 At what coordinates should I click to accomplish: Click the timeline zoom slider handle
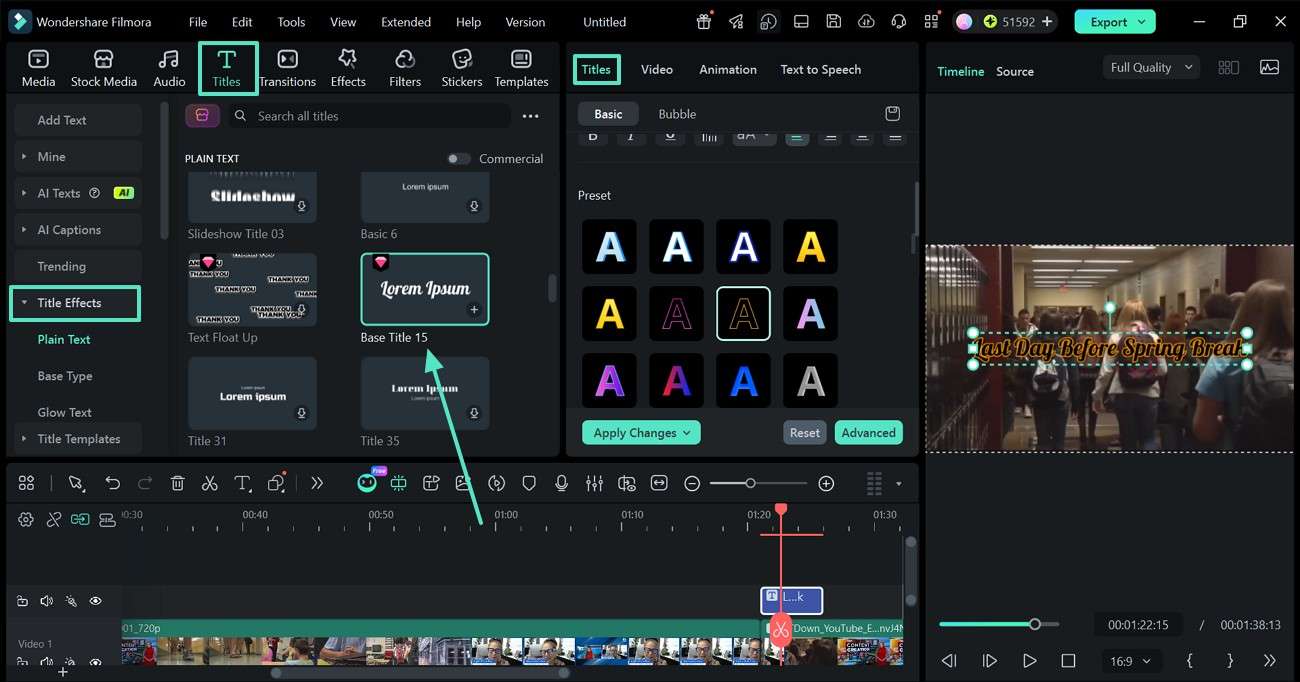pos(750,483)
